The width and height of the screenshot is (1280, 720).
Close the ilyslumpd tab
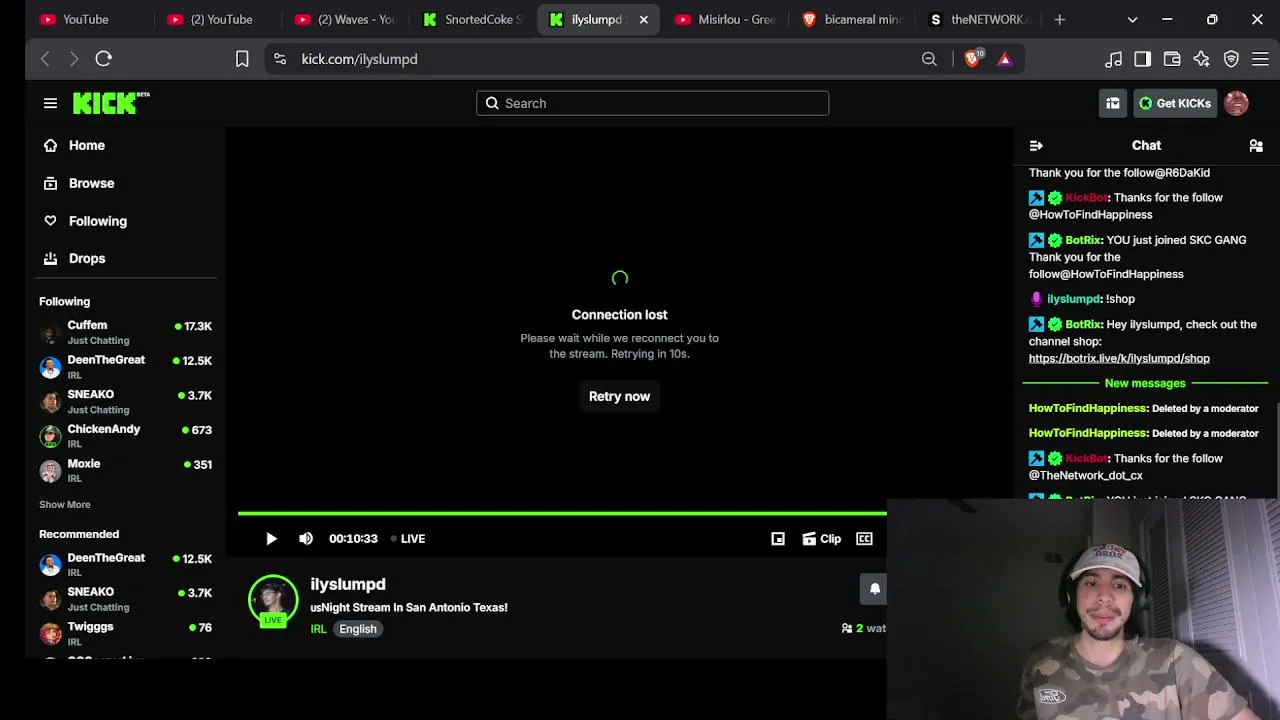click(643, 19)
